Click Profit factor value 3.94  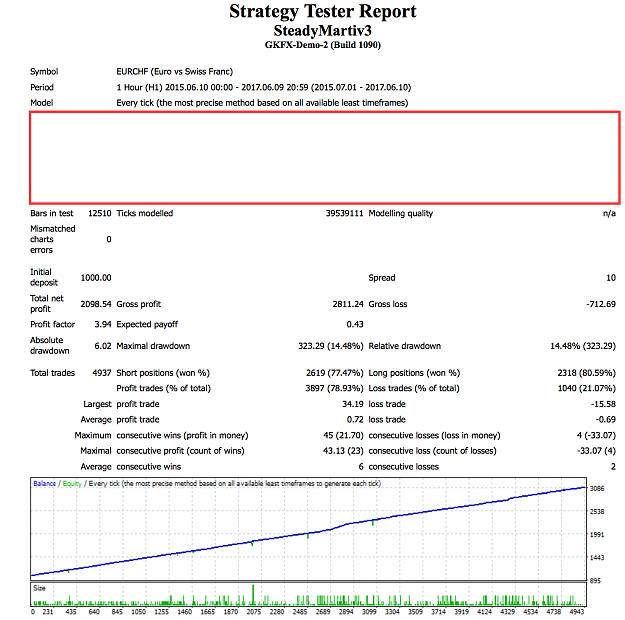tap(103, 325)
